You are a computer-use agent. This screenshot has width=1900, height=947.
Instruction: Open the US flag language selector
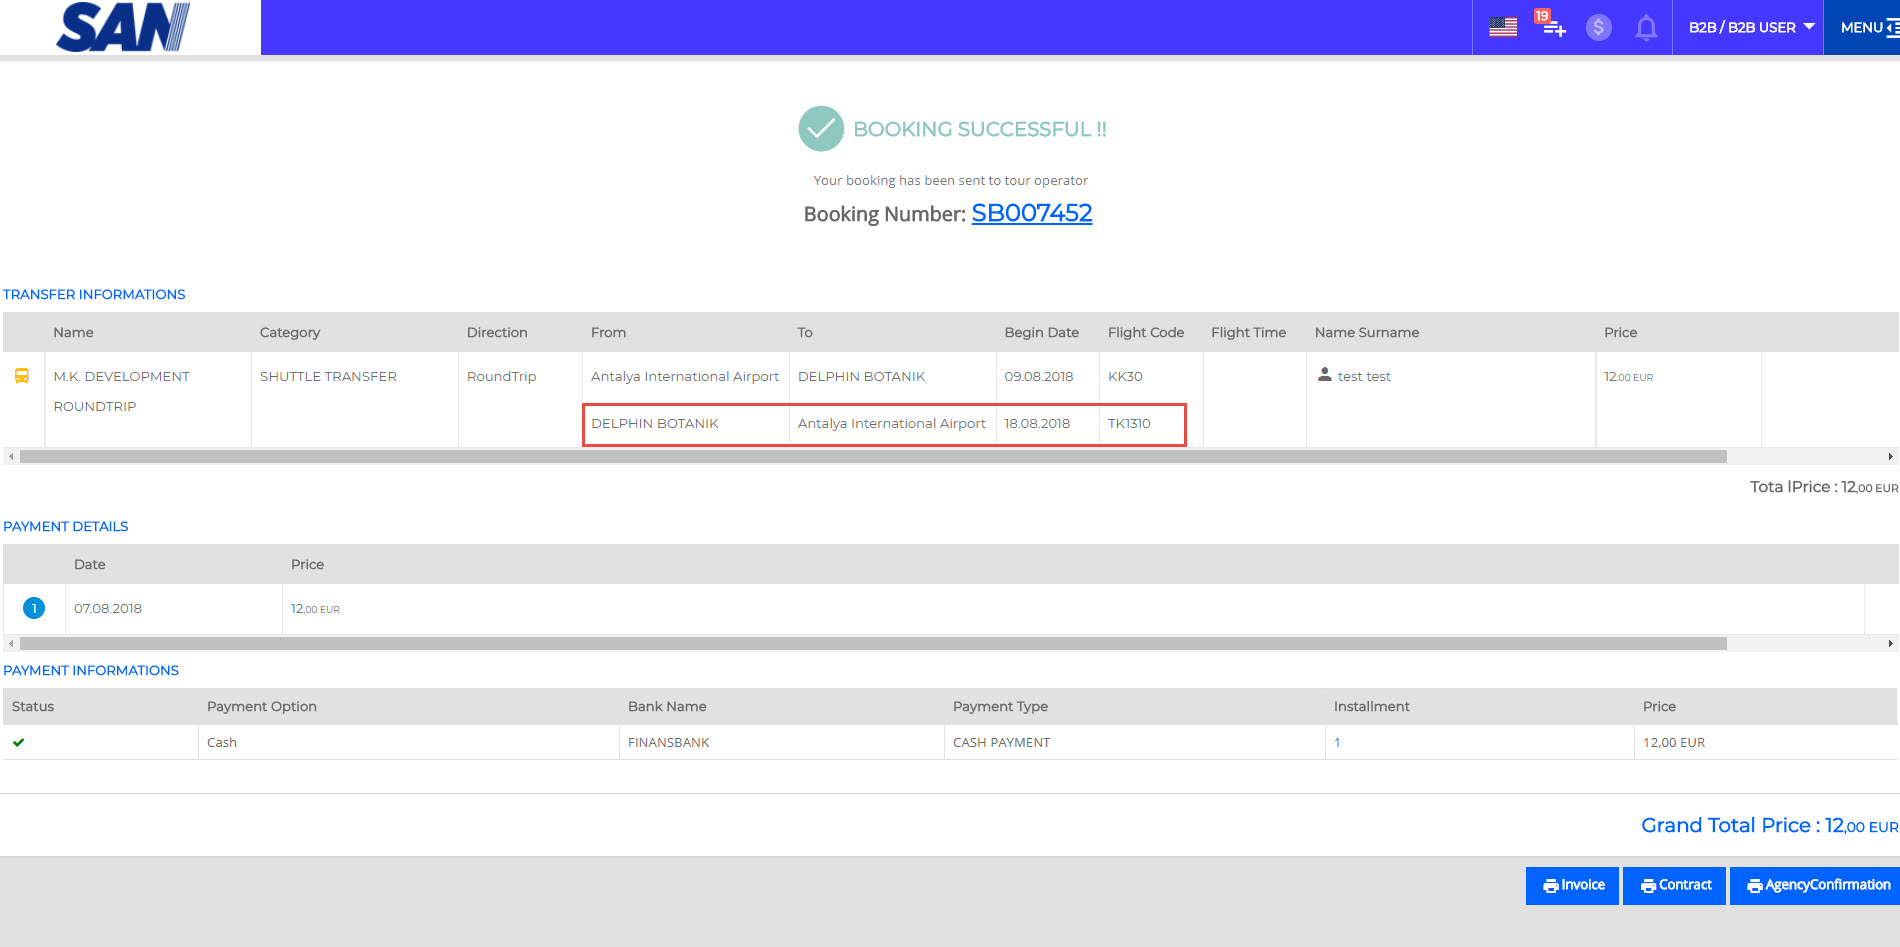click(x=1502, y=27)
